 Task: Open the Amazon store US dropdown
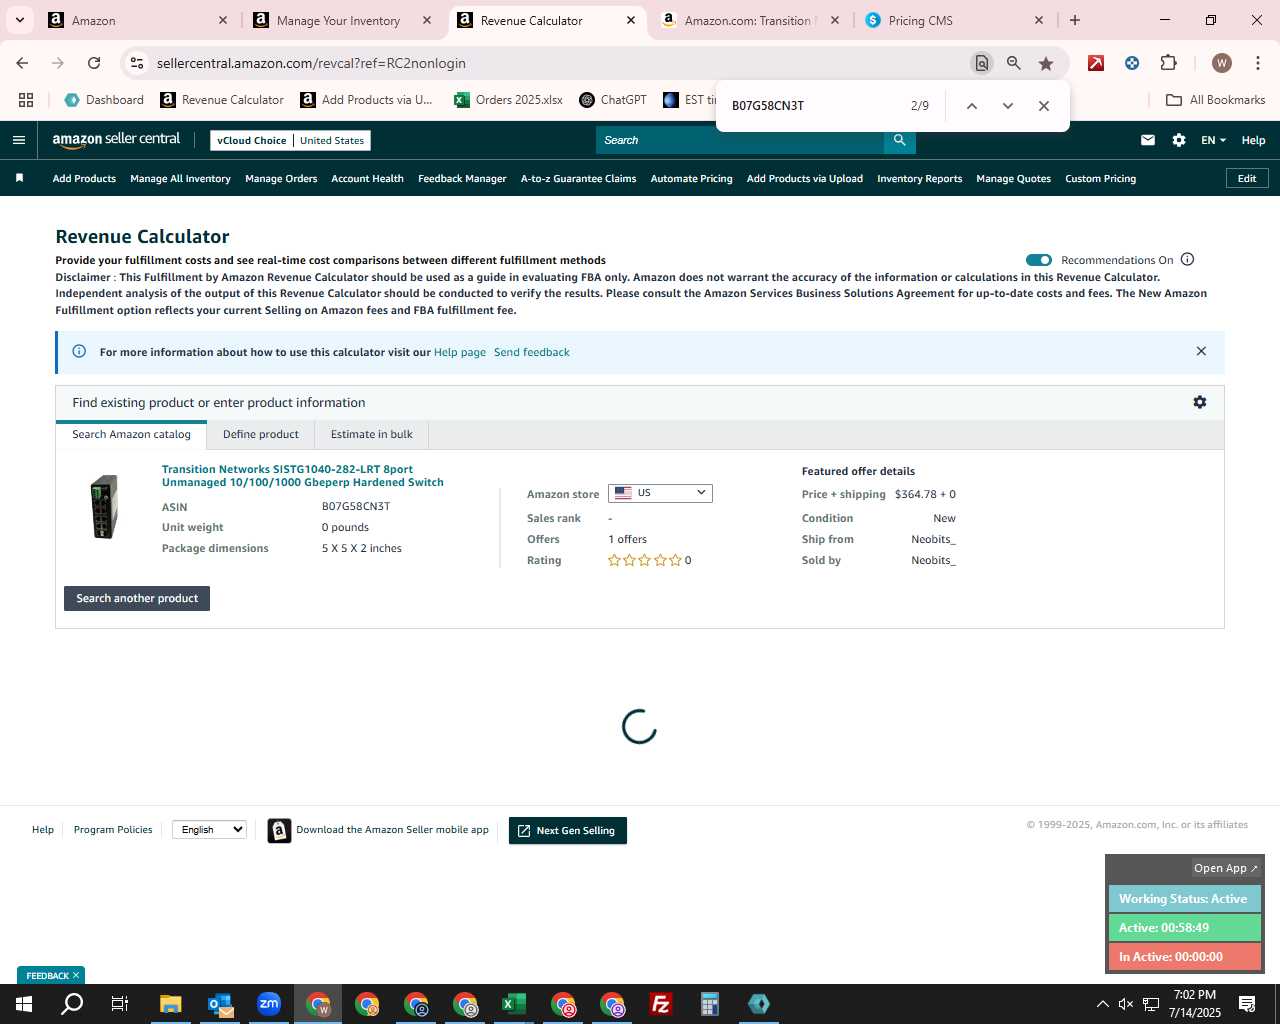click(x=660, y=493)
